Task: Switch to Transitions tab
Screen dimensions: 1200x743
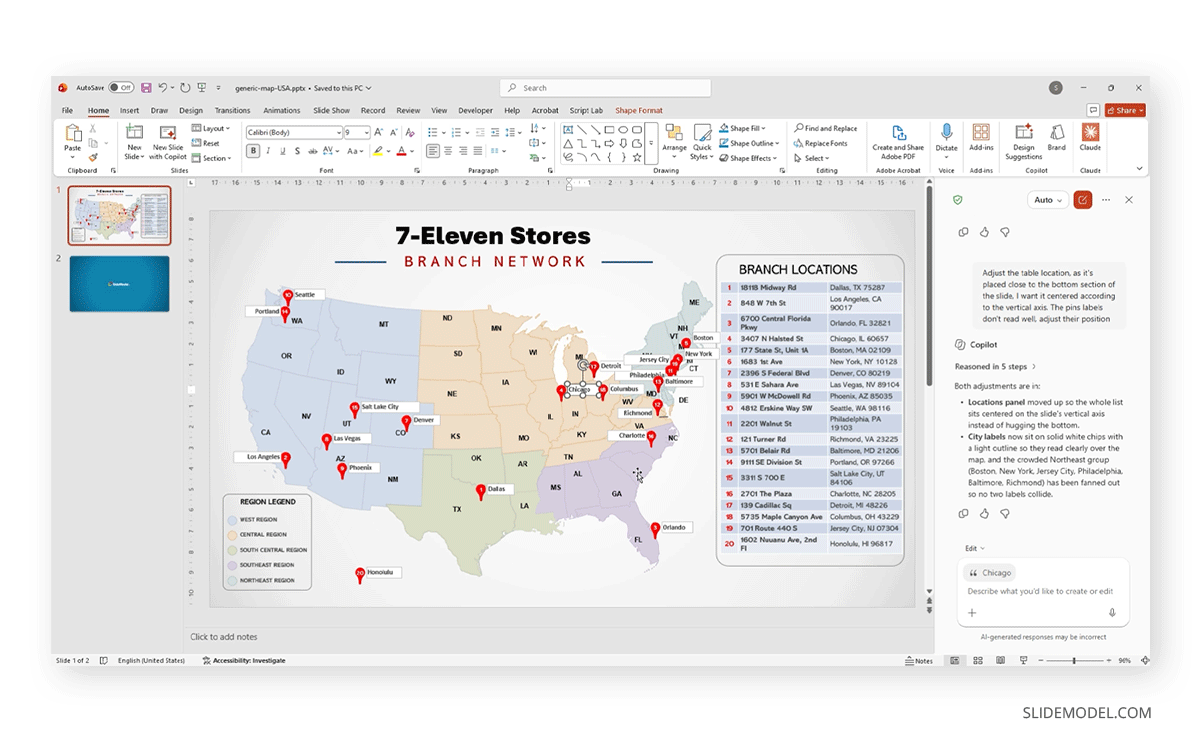Action: 232,110
